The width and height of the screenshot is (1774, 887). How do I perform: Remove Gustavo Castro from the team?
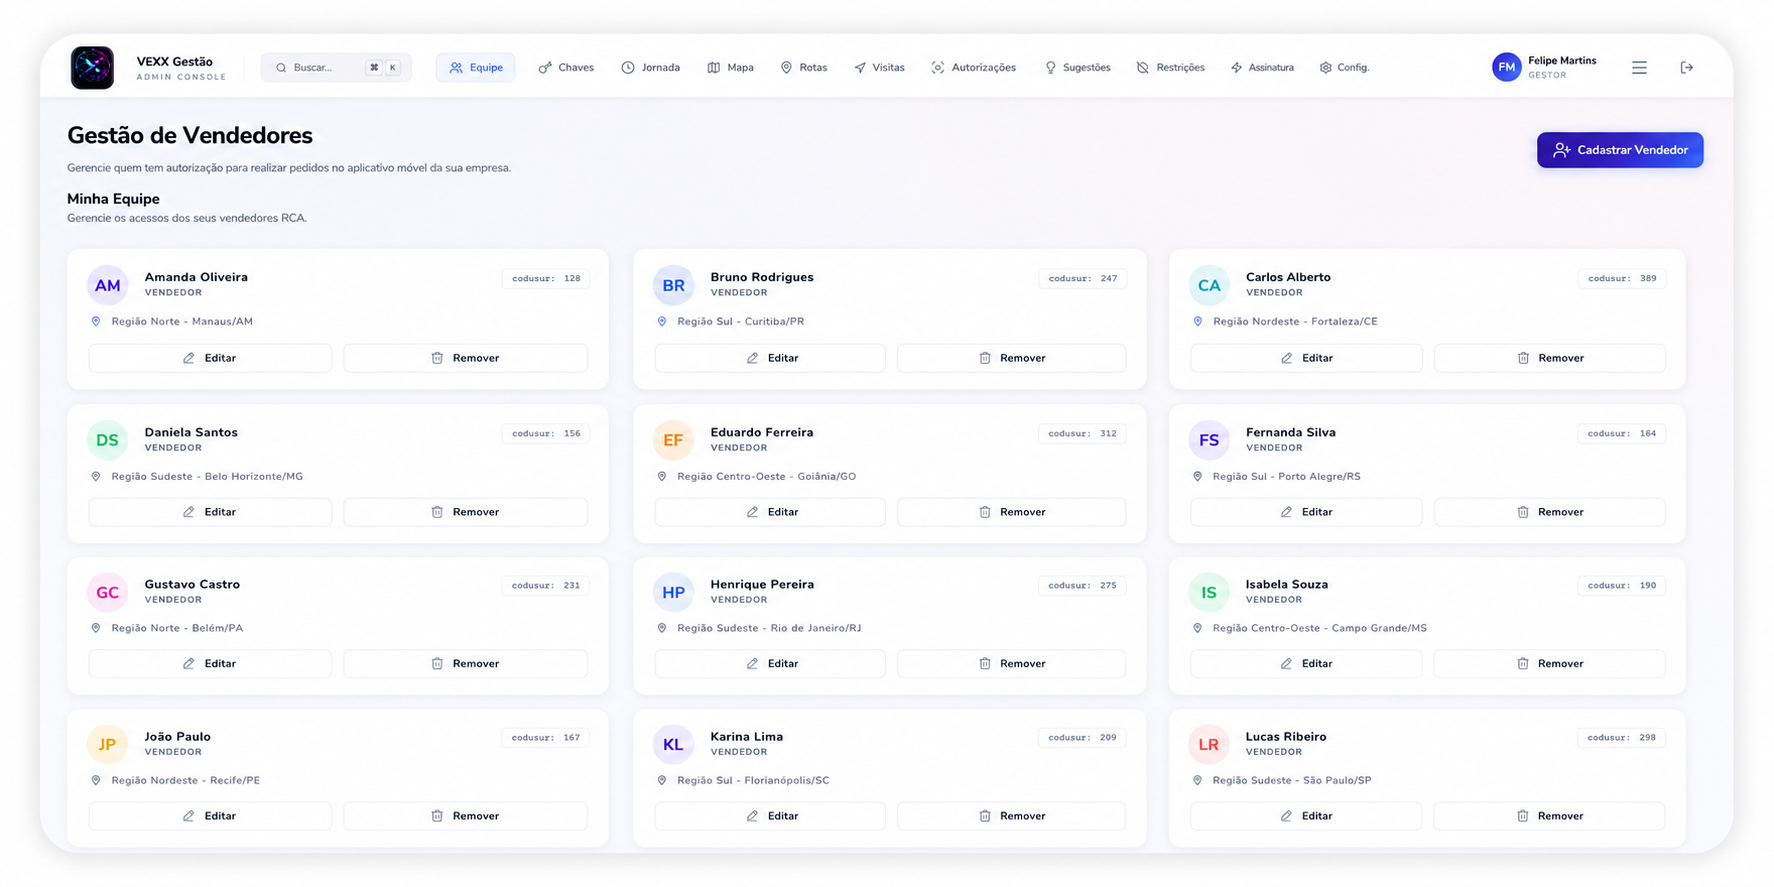(465, 664)
